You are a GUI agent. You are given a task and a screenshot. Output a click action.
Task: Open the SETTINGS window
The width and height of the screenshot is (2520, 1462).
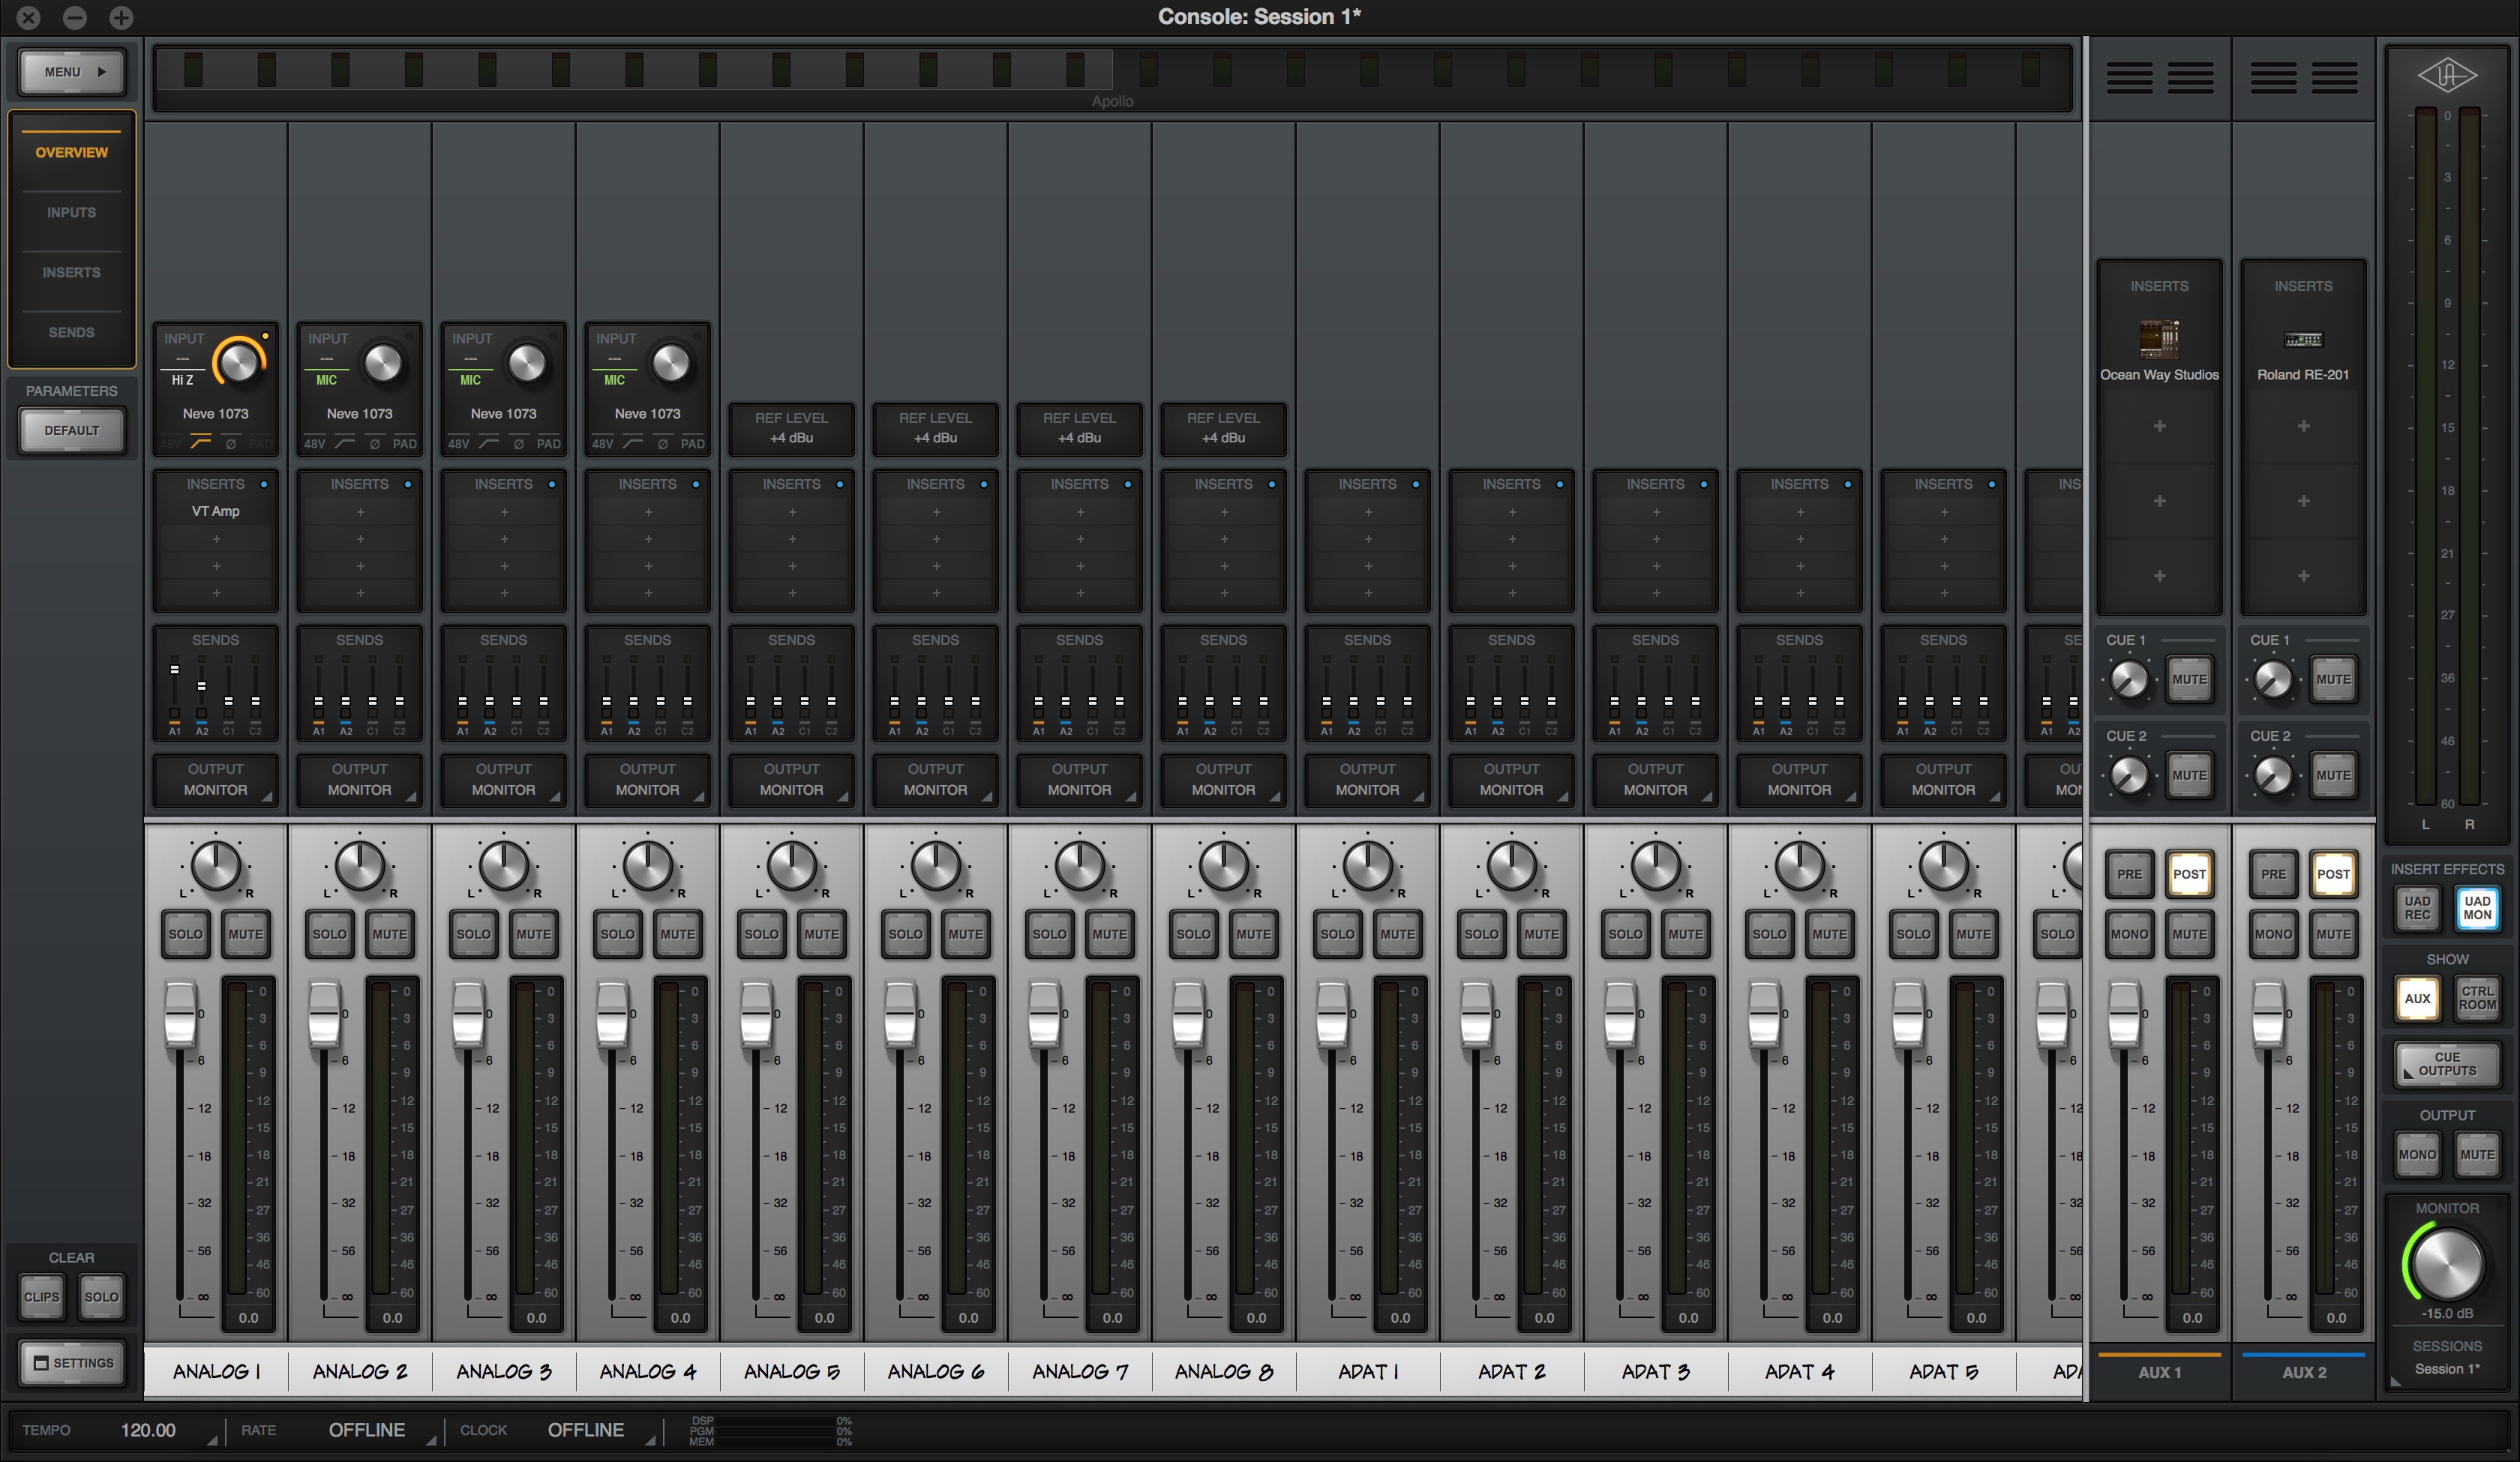[x=73, y=1363]
